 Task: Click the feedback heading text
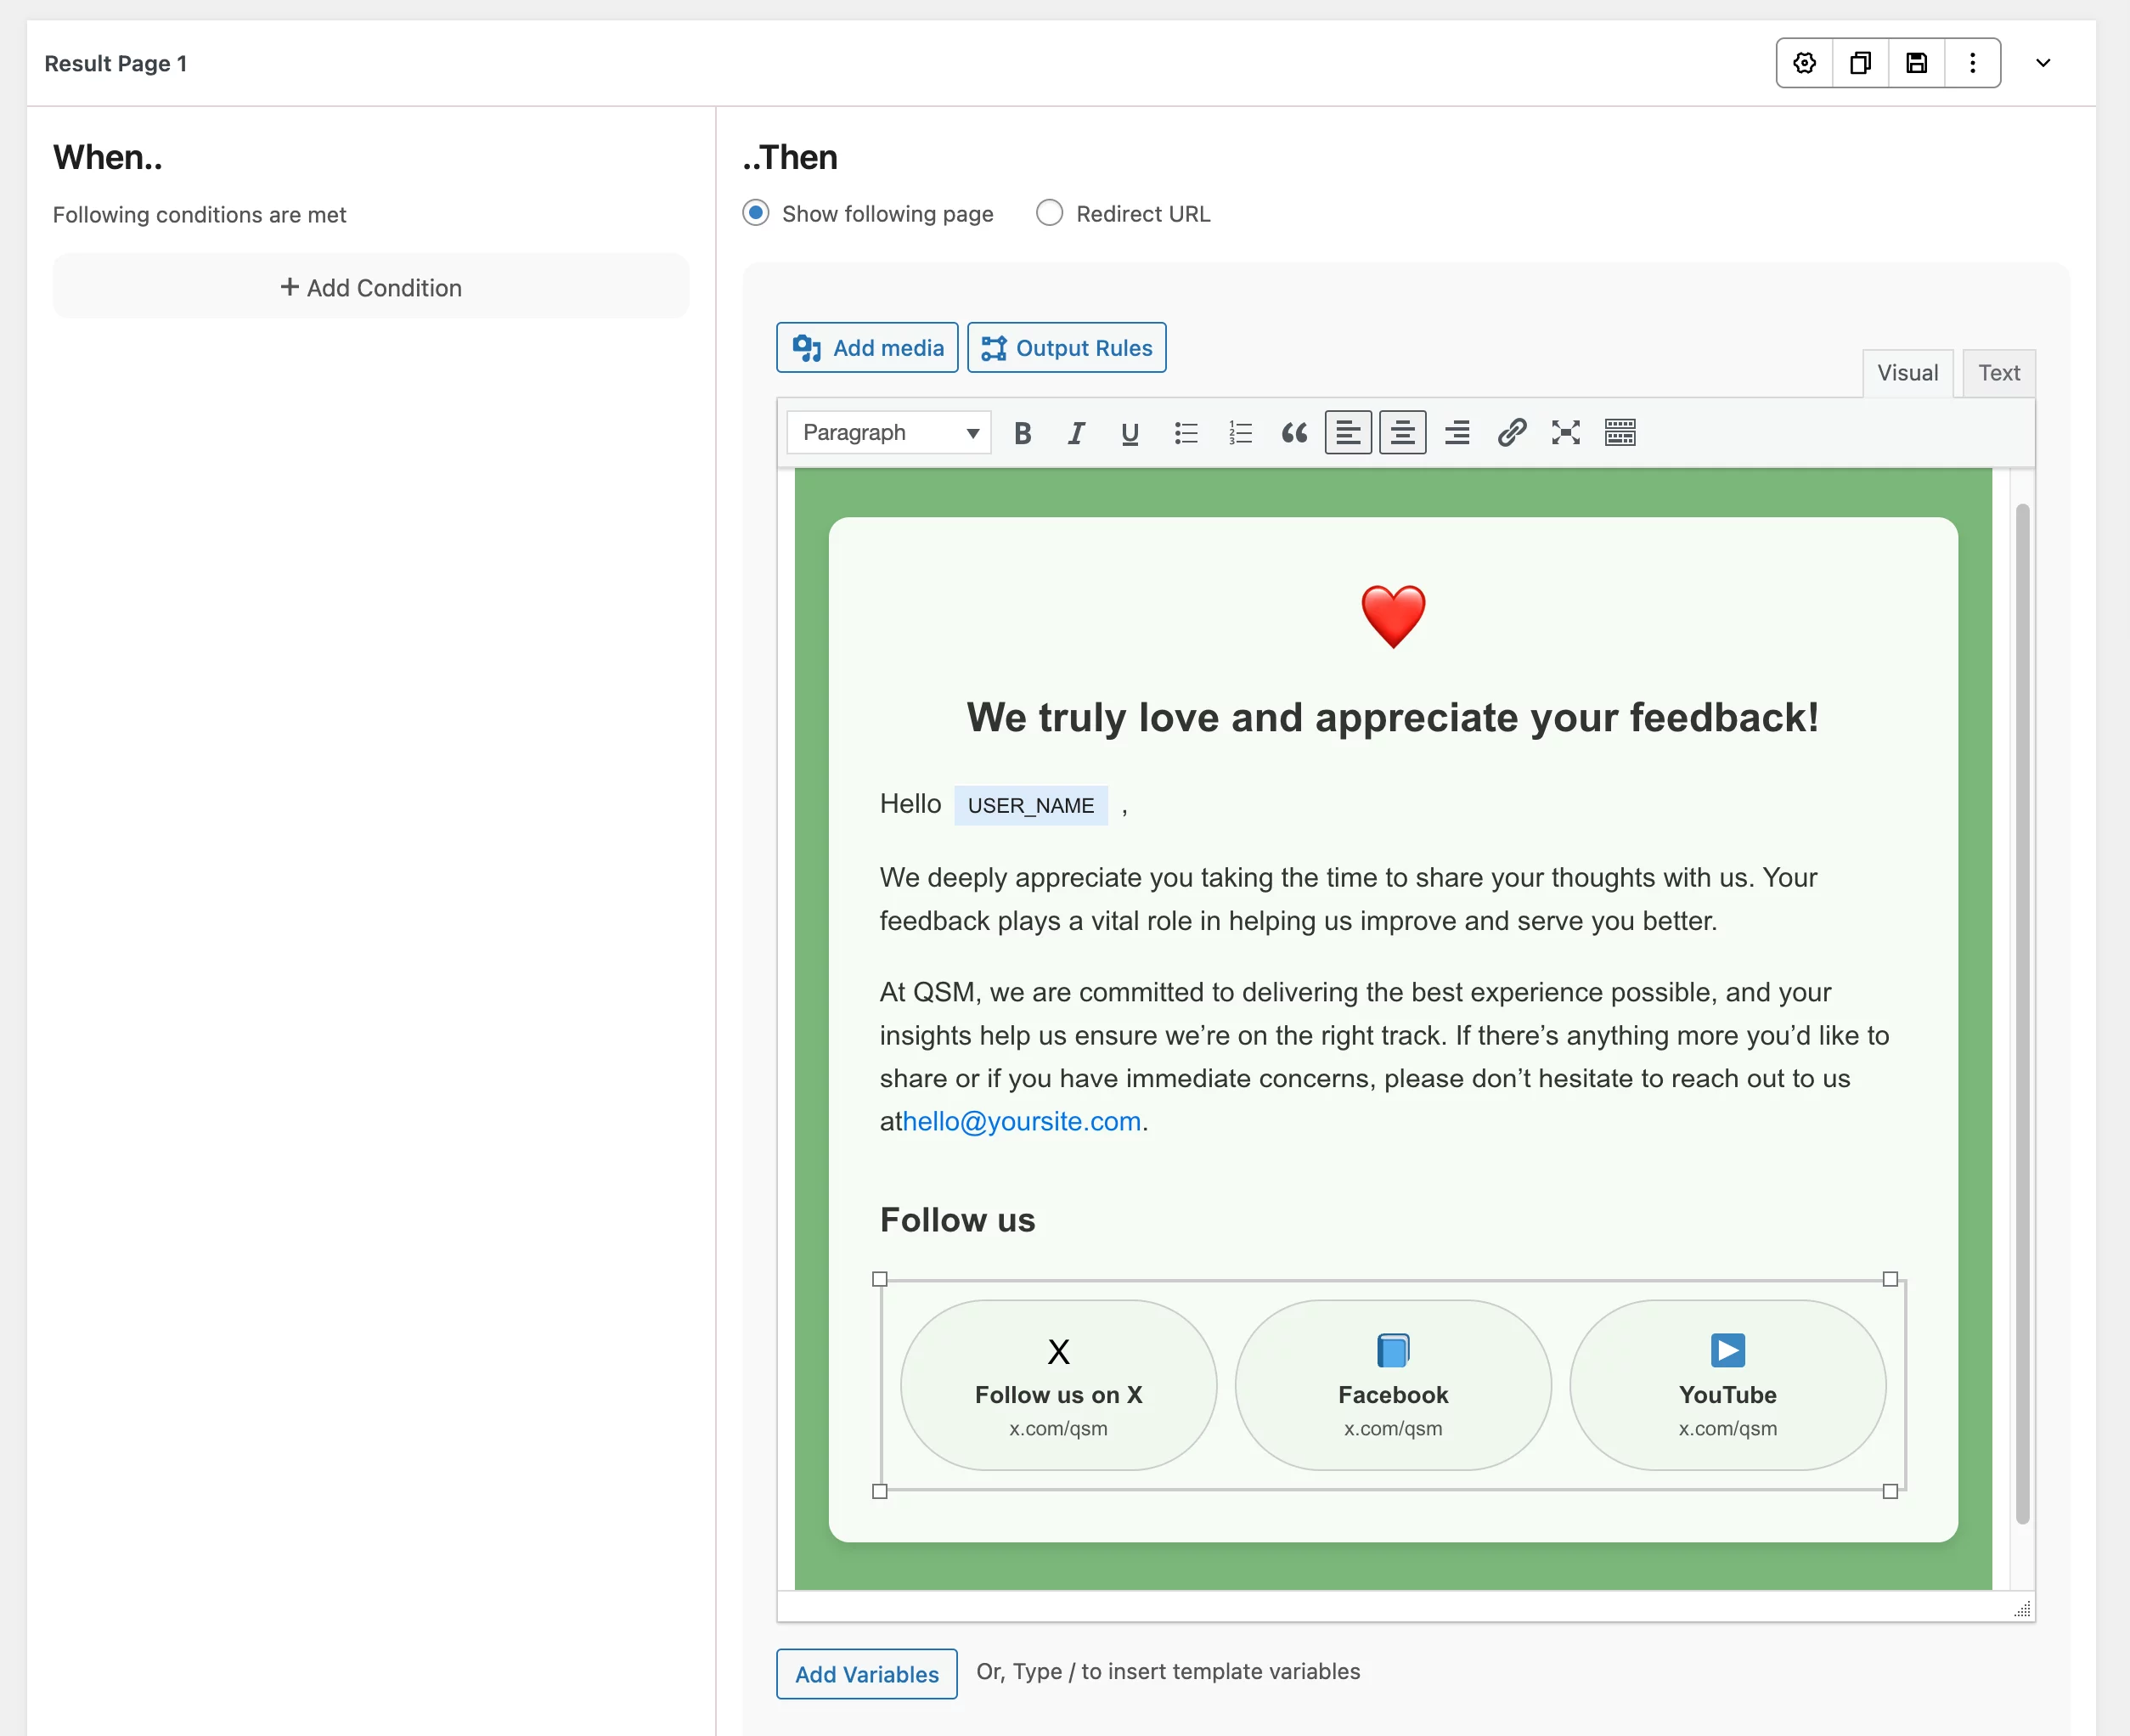pyautogui.click(x=1392, y=717)
